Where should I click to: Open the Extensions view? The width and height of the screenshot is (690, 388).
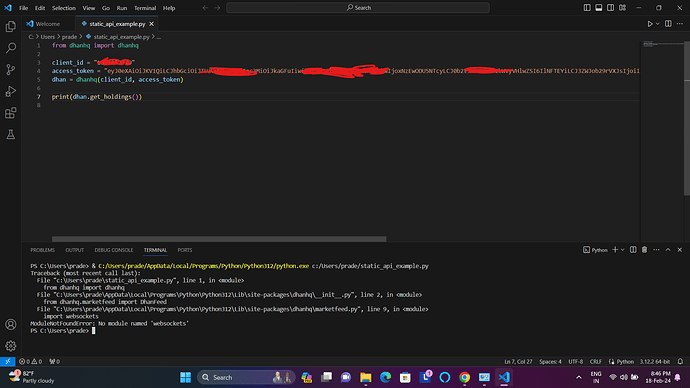11,113
